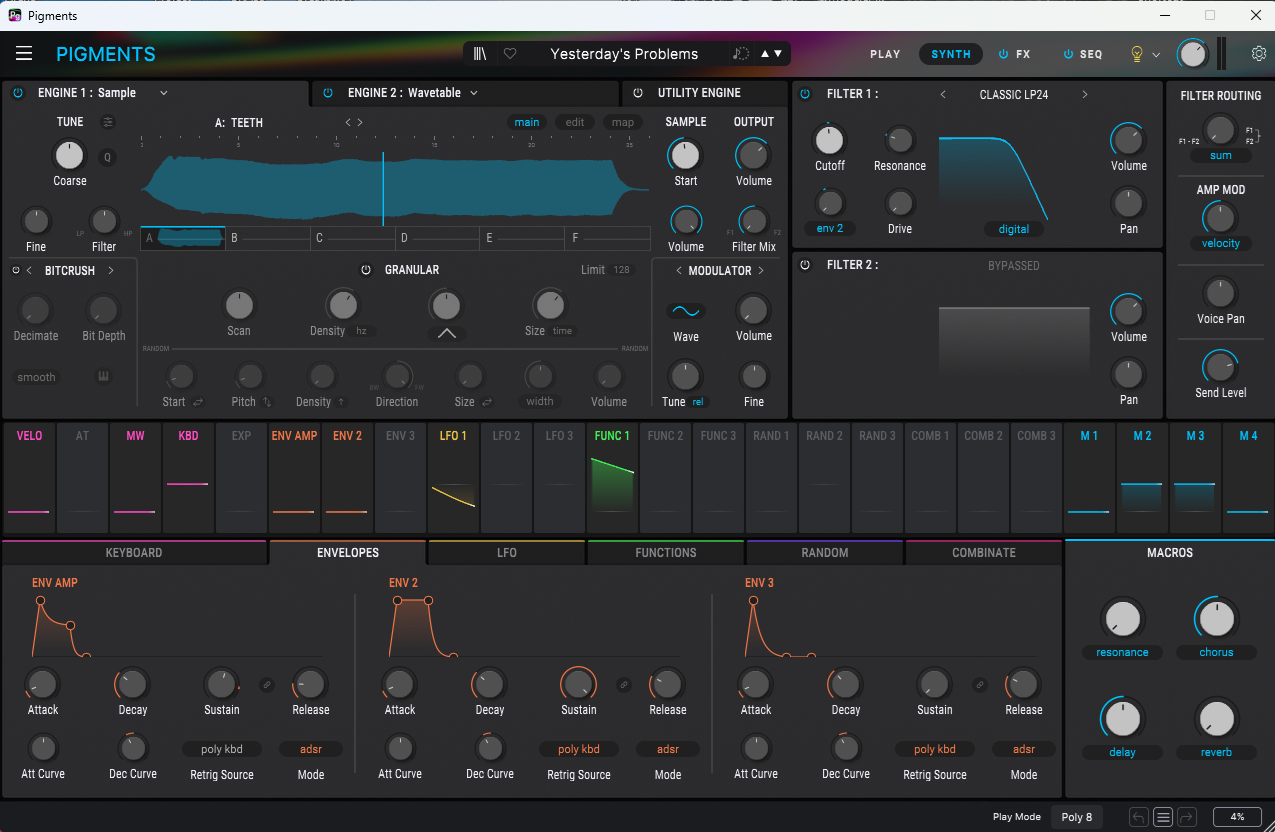
Task: Click the grain shape envelope icon
Action: (x=446, y=334)
